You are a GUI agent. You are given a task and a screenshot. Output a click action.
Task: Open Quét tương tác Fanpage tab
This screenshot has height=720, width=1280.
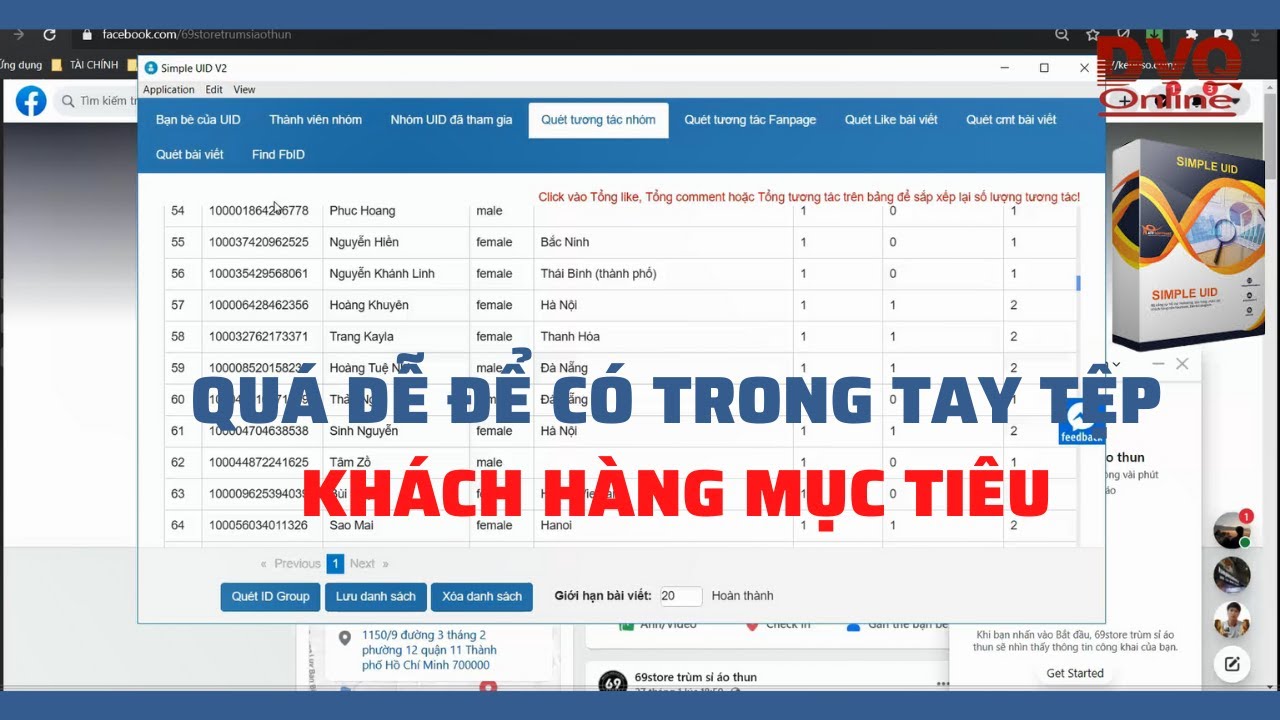(750, 120)
